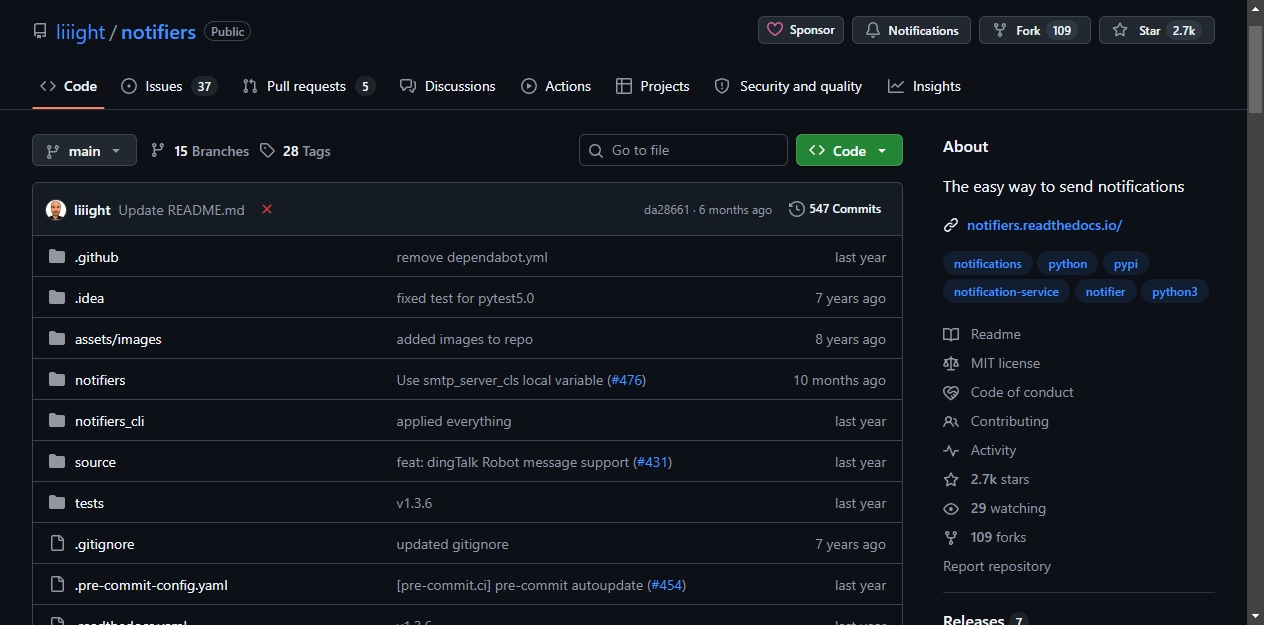The width and height of the screenshot is (1264, 625).
Task: Open the Discussions tab
Action: coord(448,86)
